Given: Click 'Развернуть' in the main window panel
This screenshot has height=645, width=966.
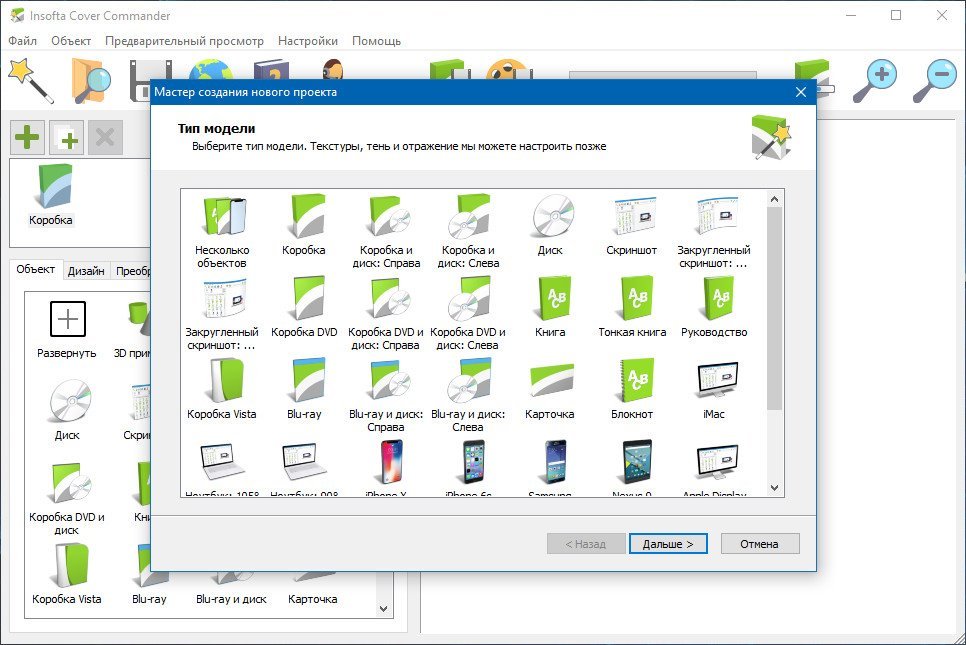Looking at the screenshot, I should click(67, 330).
